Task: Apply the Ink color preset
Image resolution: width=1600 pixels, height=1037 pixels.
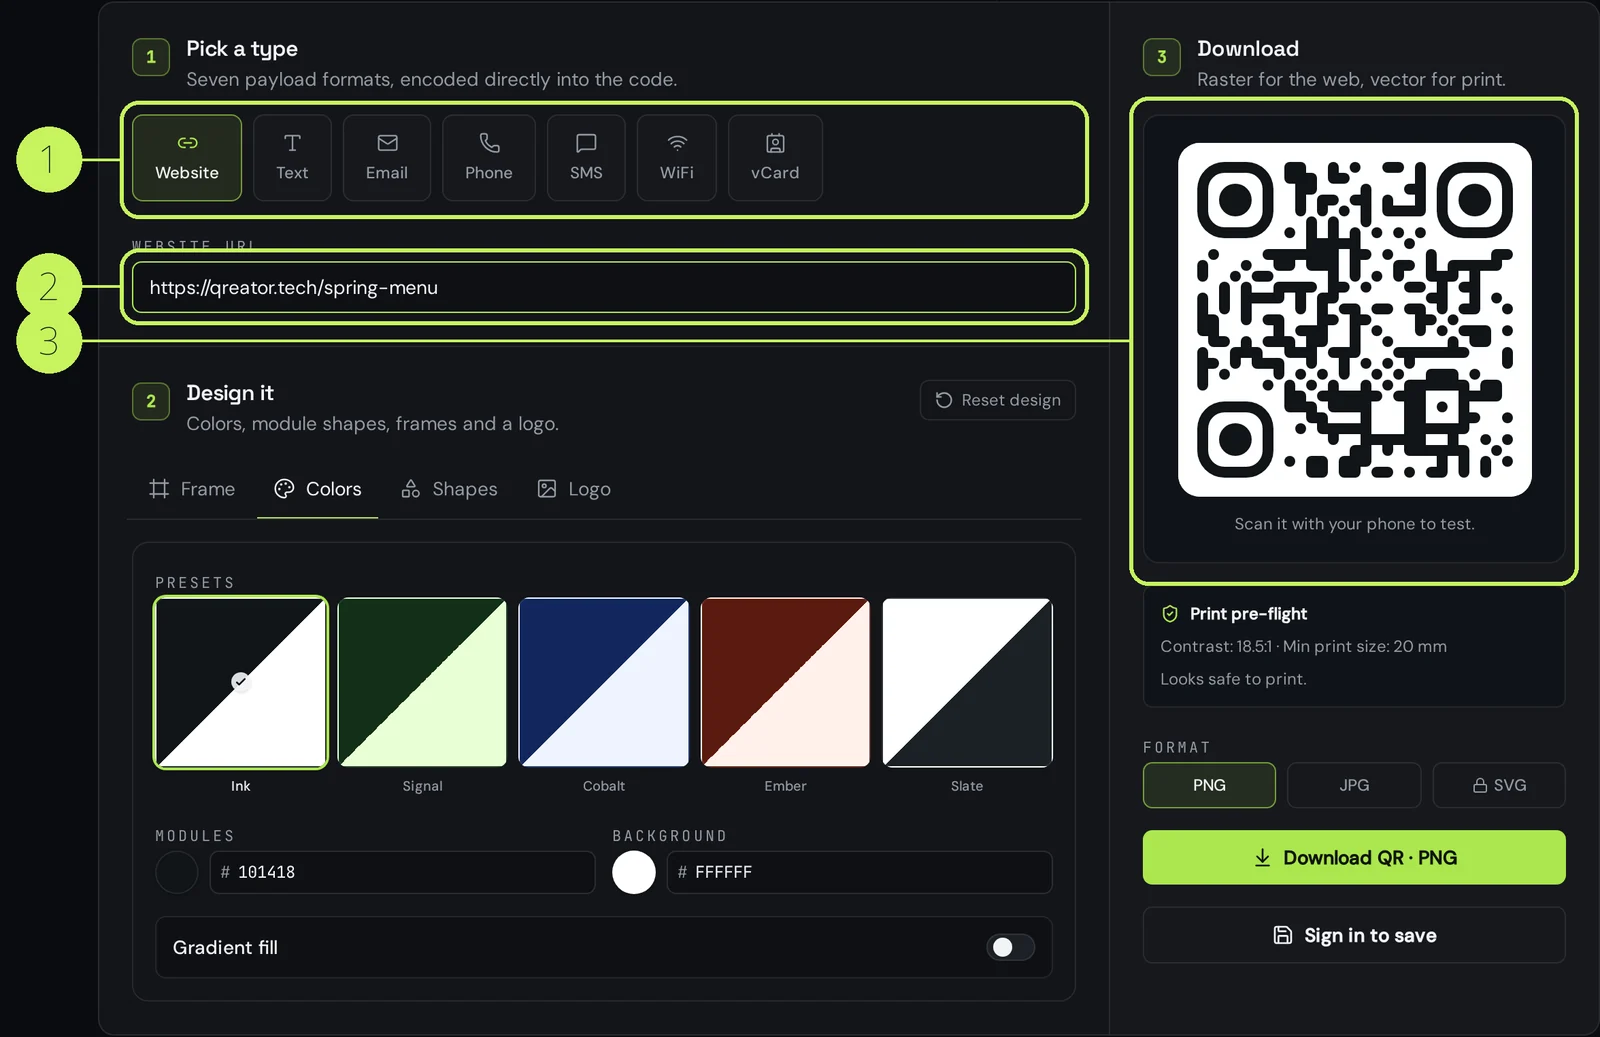Action: [241, 683]
